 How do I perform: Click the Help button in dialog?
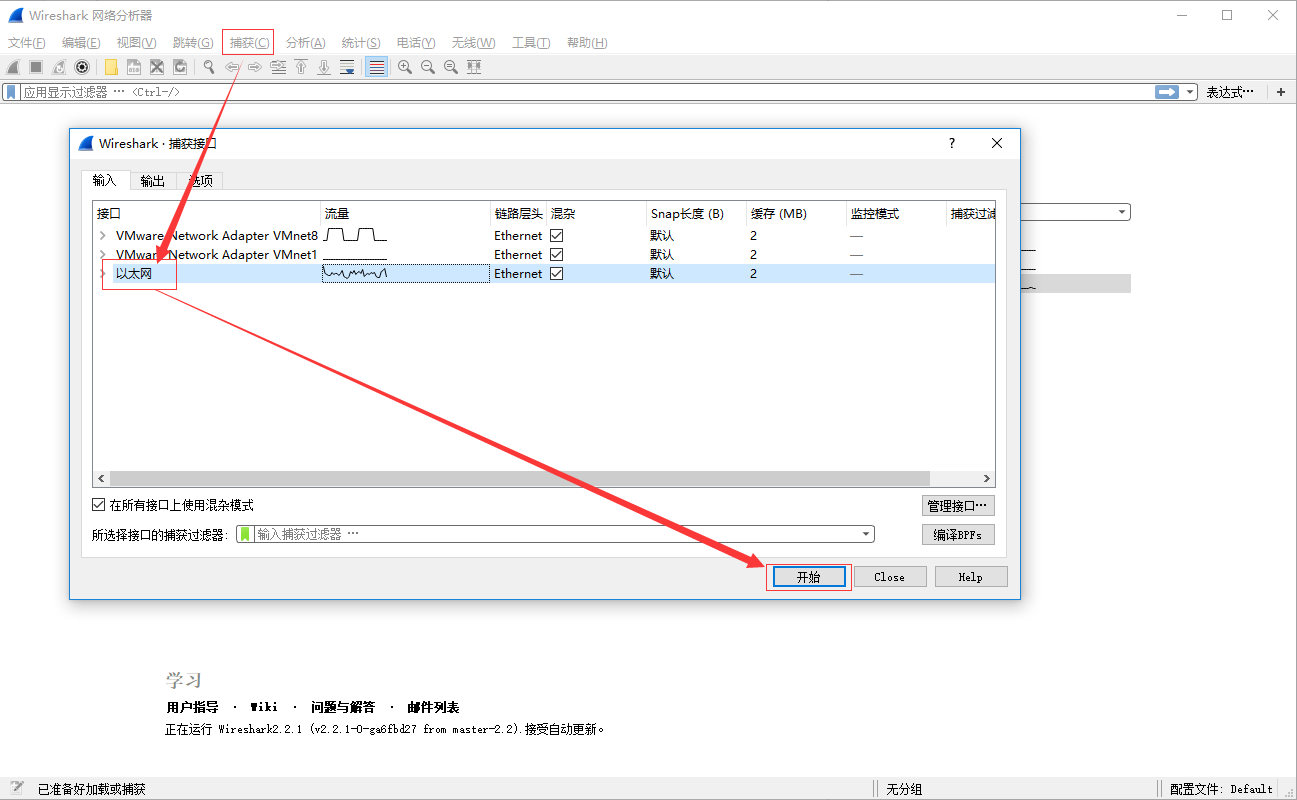pyautogui.click(x=970, y=577)
